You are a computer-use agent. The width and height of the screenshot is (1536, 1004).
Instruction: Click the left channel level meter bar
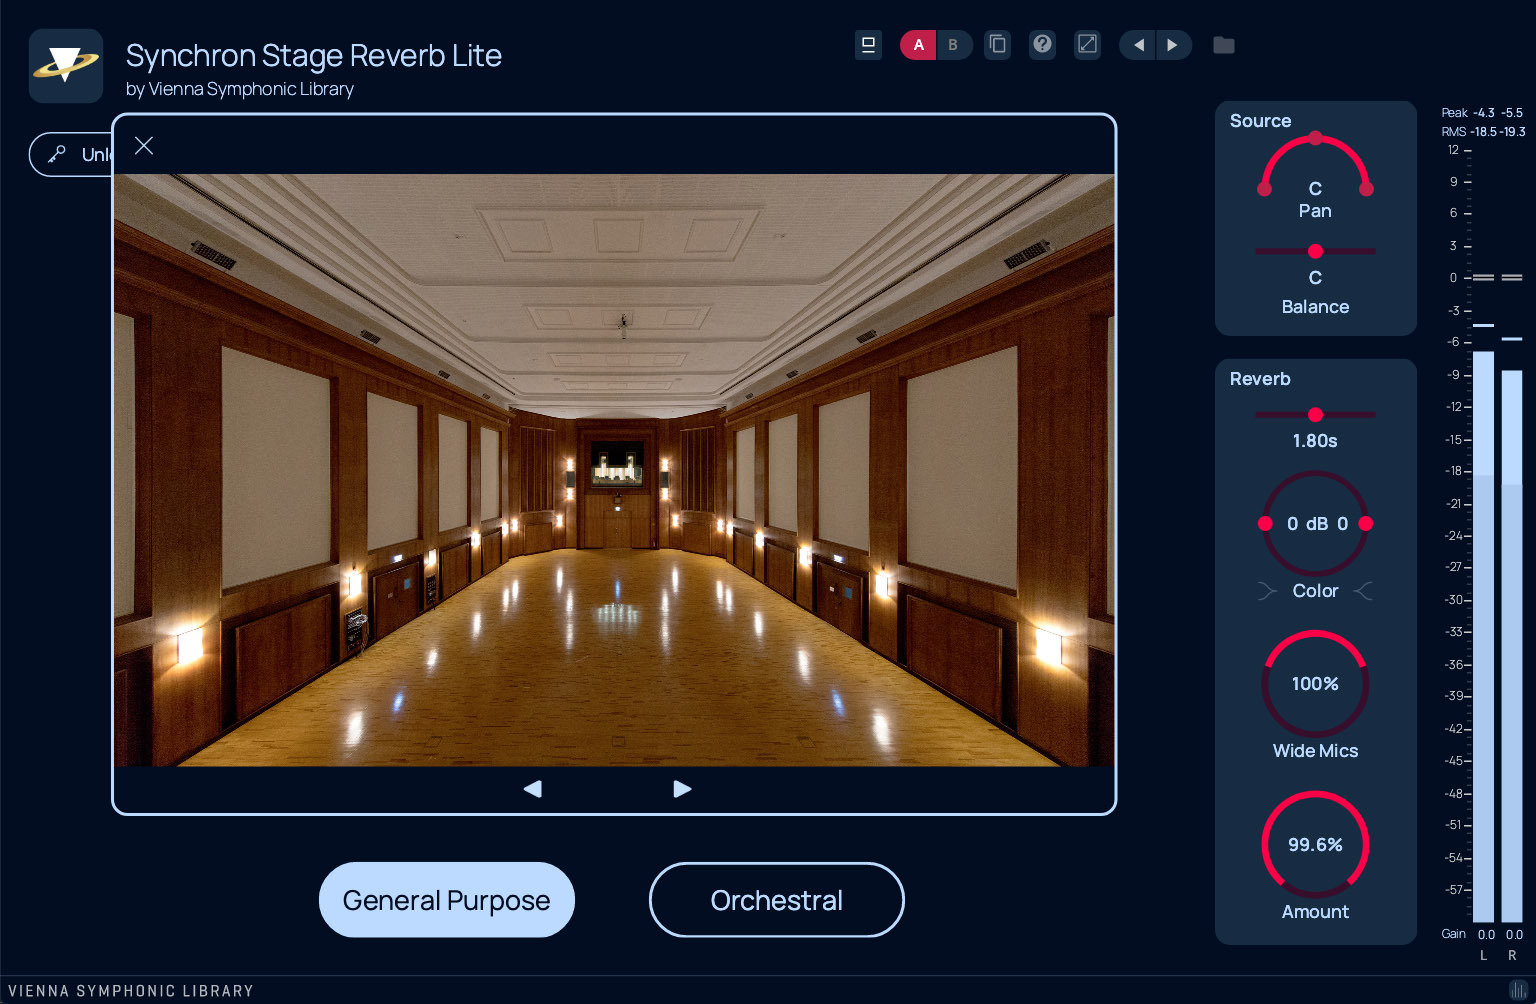(1483, 636)
